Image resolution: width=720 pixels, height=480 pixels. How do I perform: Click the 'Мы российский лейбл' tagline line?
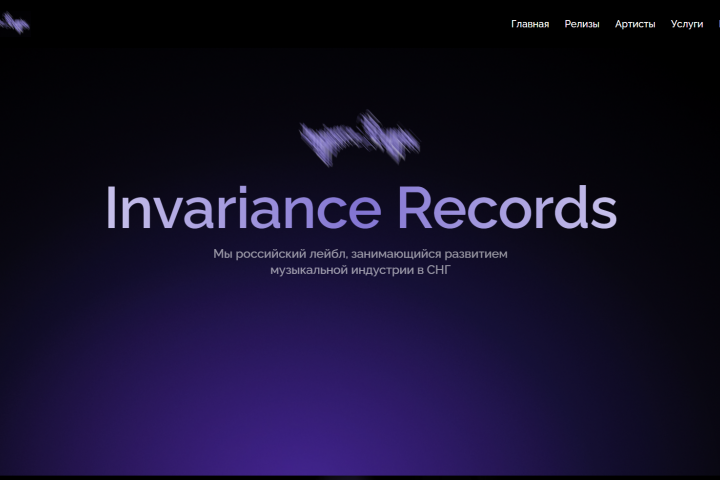(360, 254)
